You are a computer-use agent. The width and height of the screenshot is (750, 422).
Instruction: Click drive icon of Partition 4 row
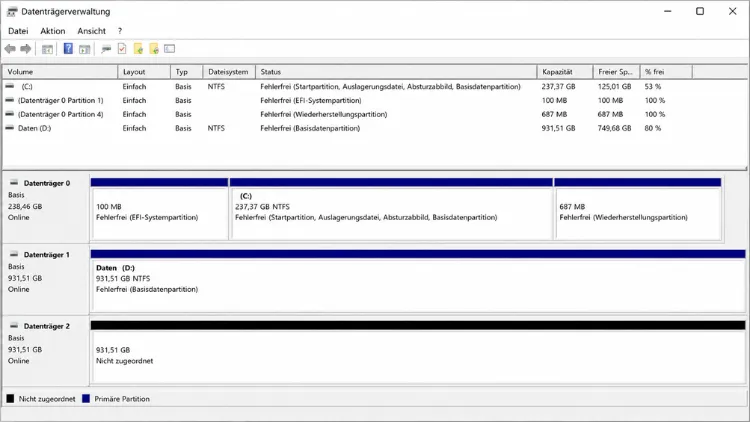10,114
